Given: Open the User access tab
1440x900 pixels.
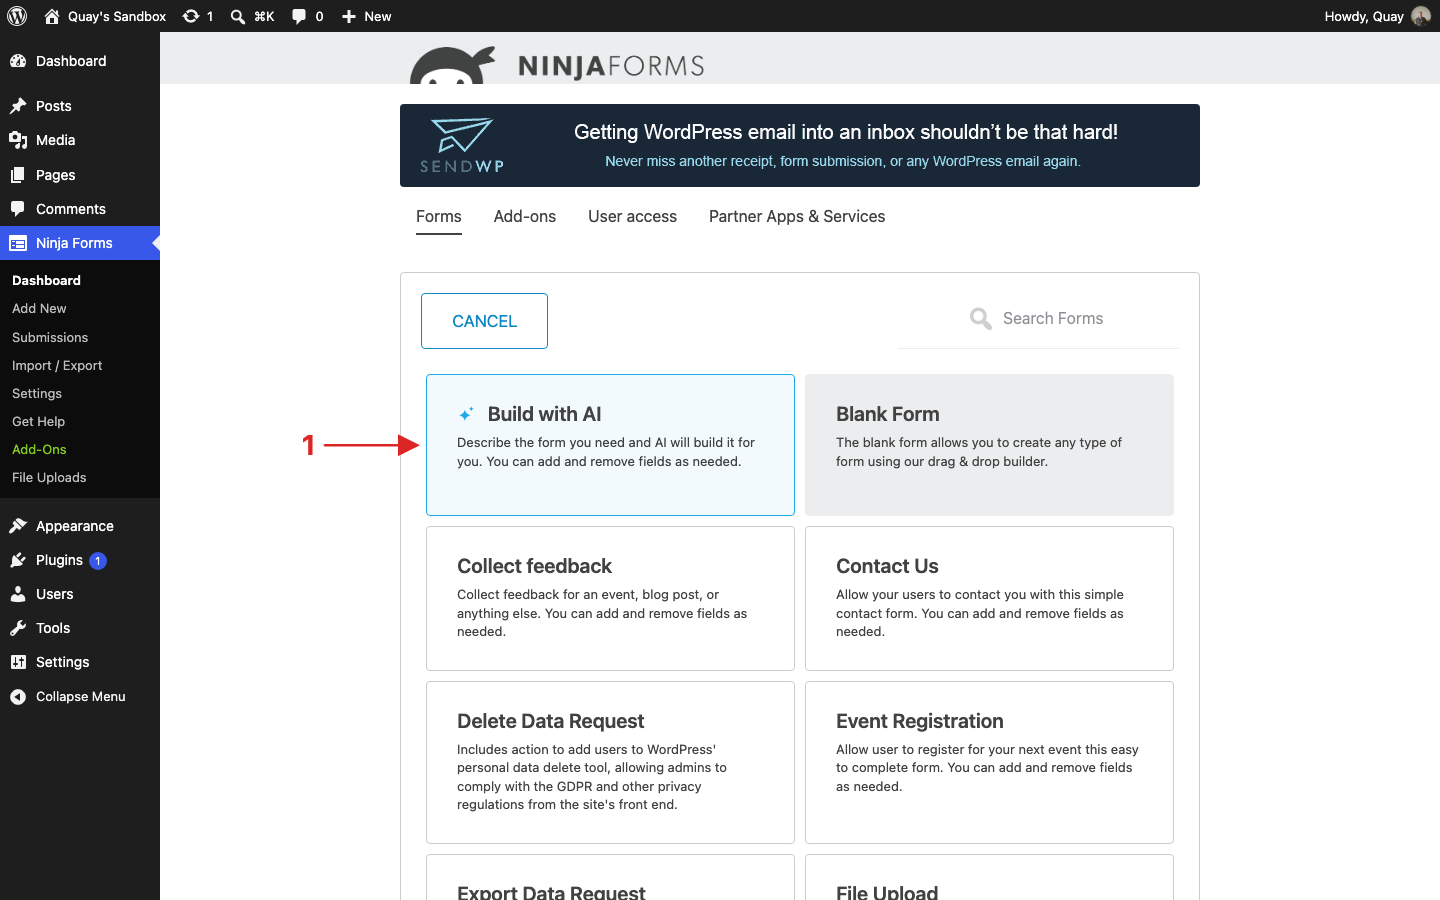Looking at the screenshot, I should (632, 217).
